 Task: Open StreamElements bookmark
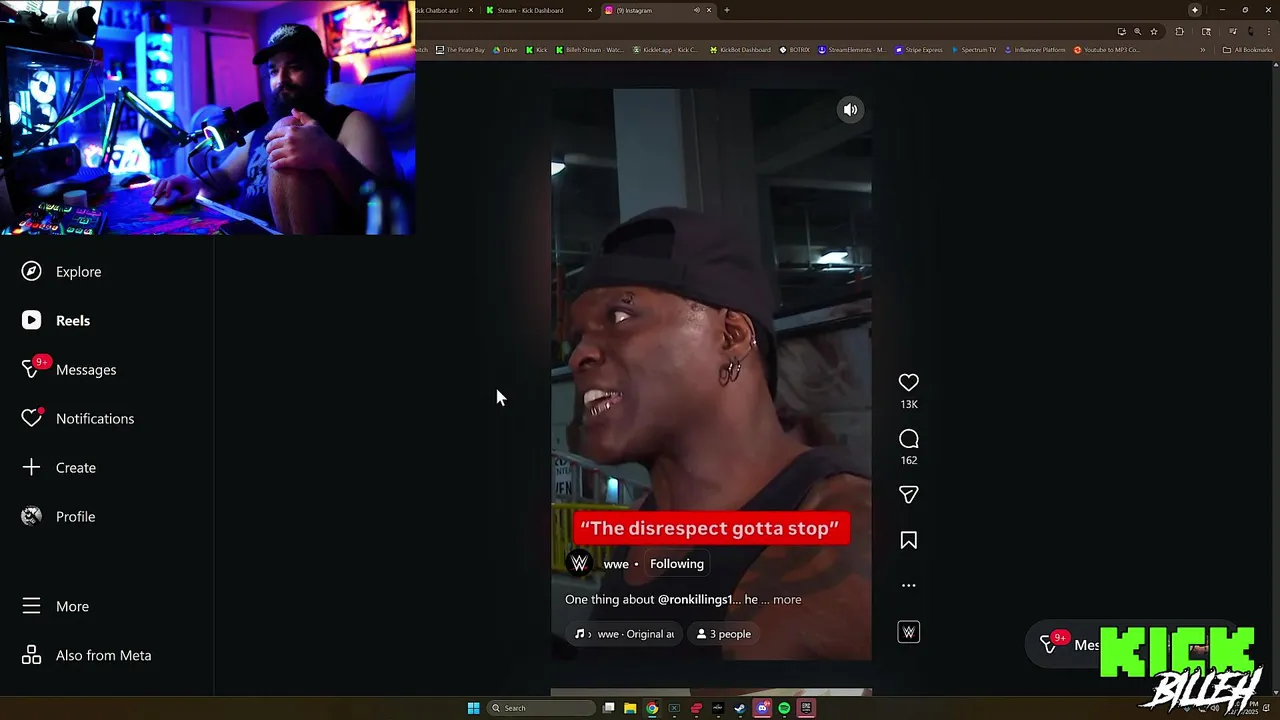coord(852,50)
